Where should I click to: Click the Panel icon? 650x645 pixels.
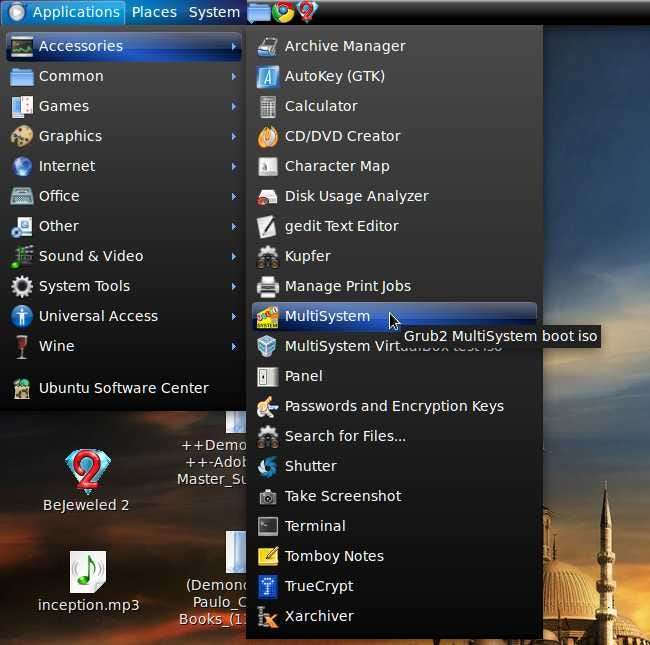[x=267, y=376]
